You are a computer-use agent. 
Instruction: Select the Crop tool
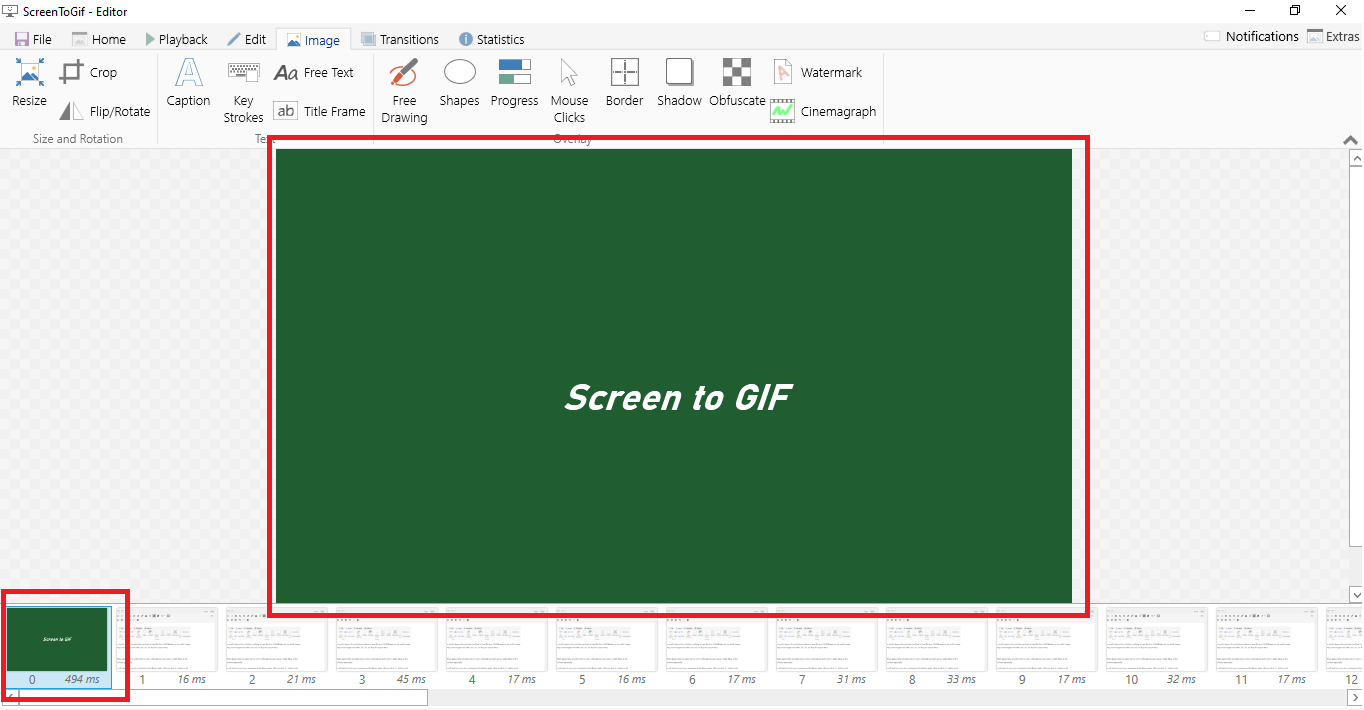(x=89, y=72)
